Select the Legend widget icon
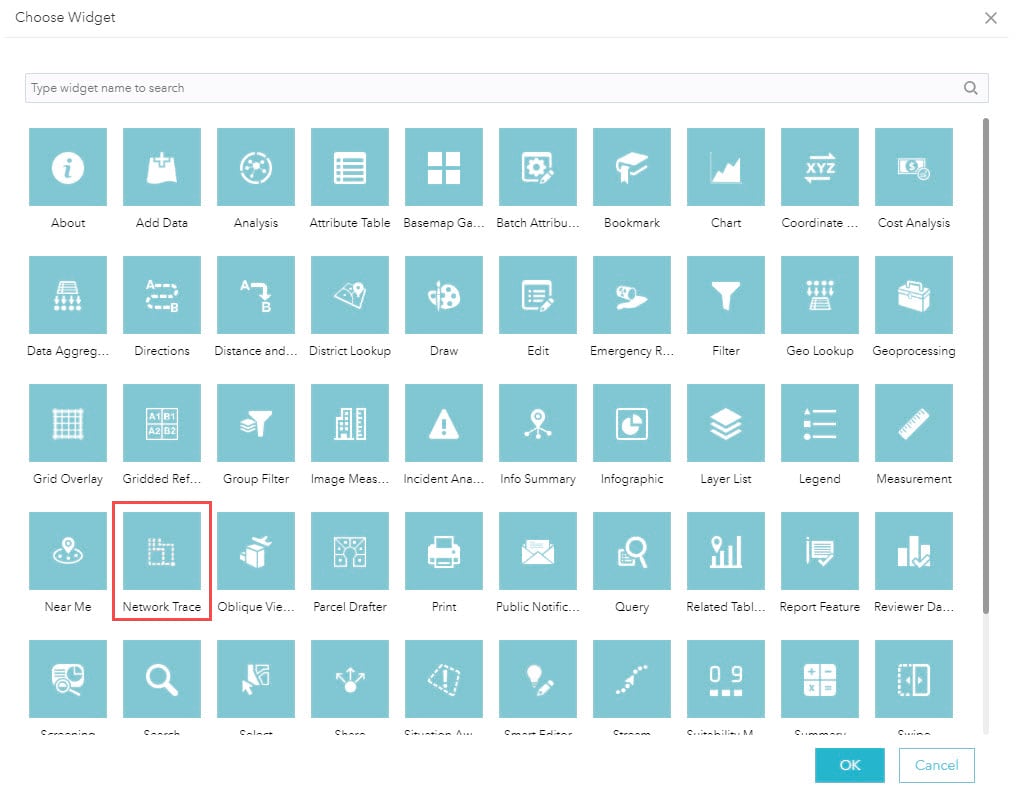Screen dimensions: 1017x797 (x=820, y=423)
